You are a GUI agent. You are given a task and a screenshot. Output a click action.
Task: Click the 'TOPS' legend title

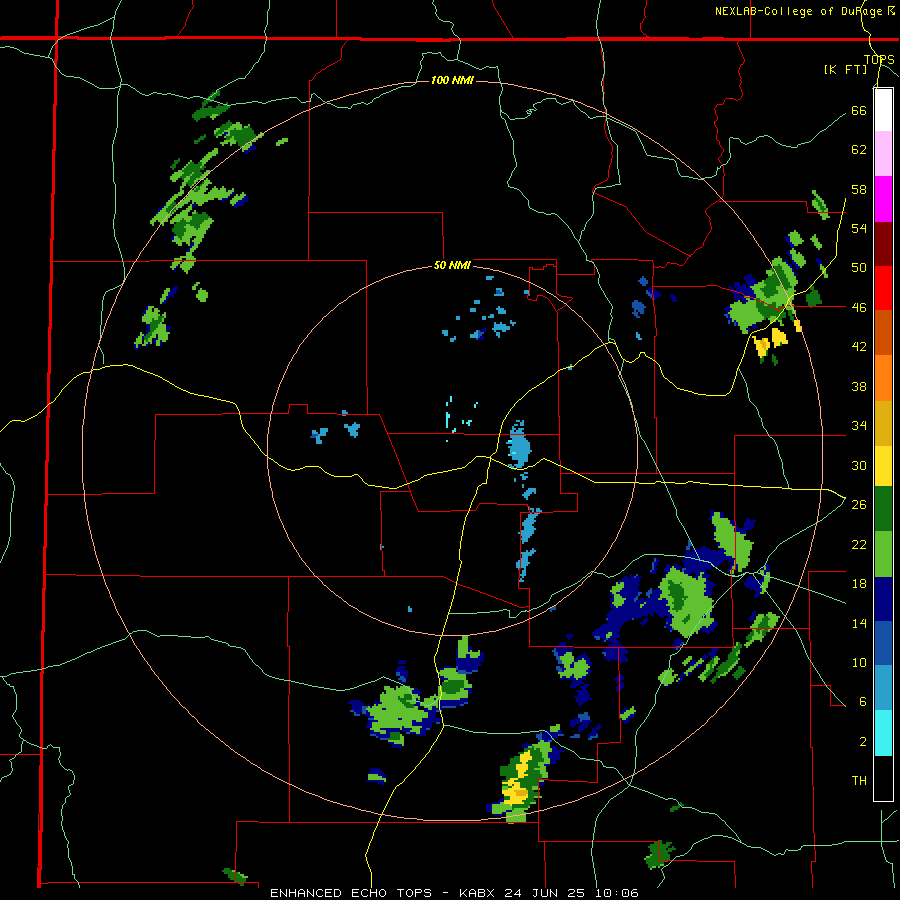tap(879, 60)
